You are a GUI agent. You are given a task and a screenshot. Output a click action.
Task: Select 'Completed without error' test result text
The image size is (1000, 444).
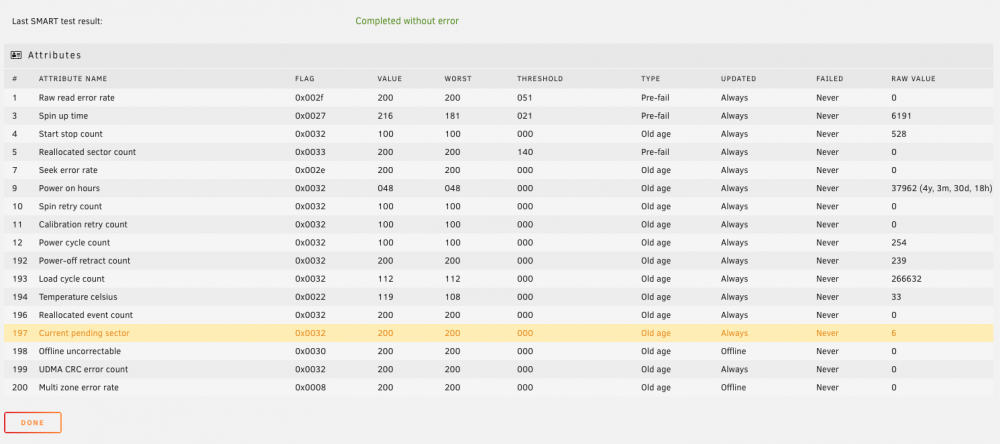click(x=407, y=21)
